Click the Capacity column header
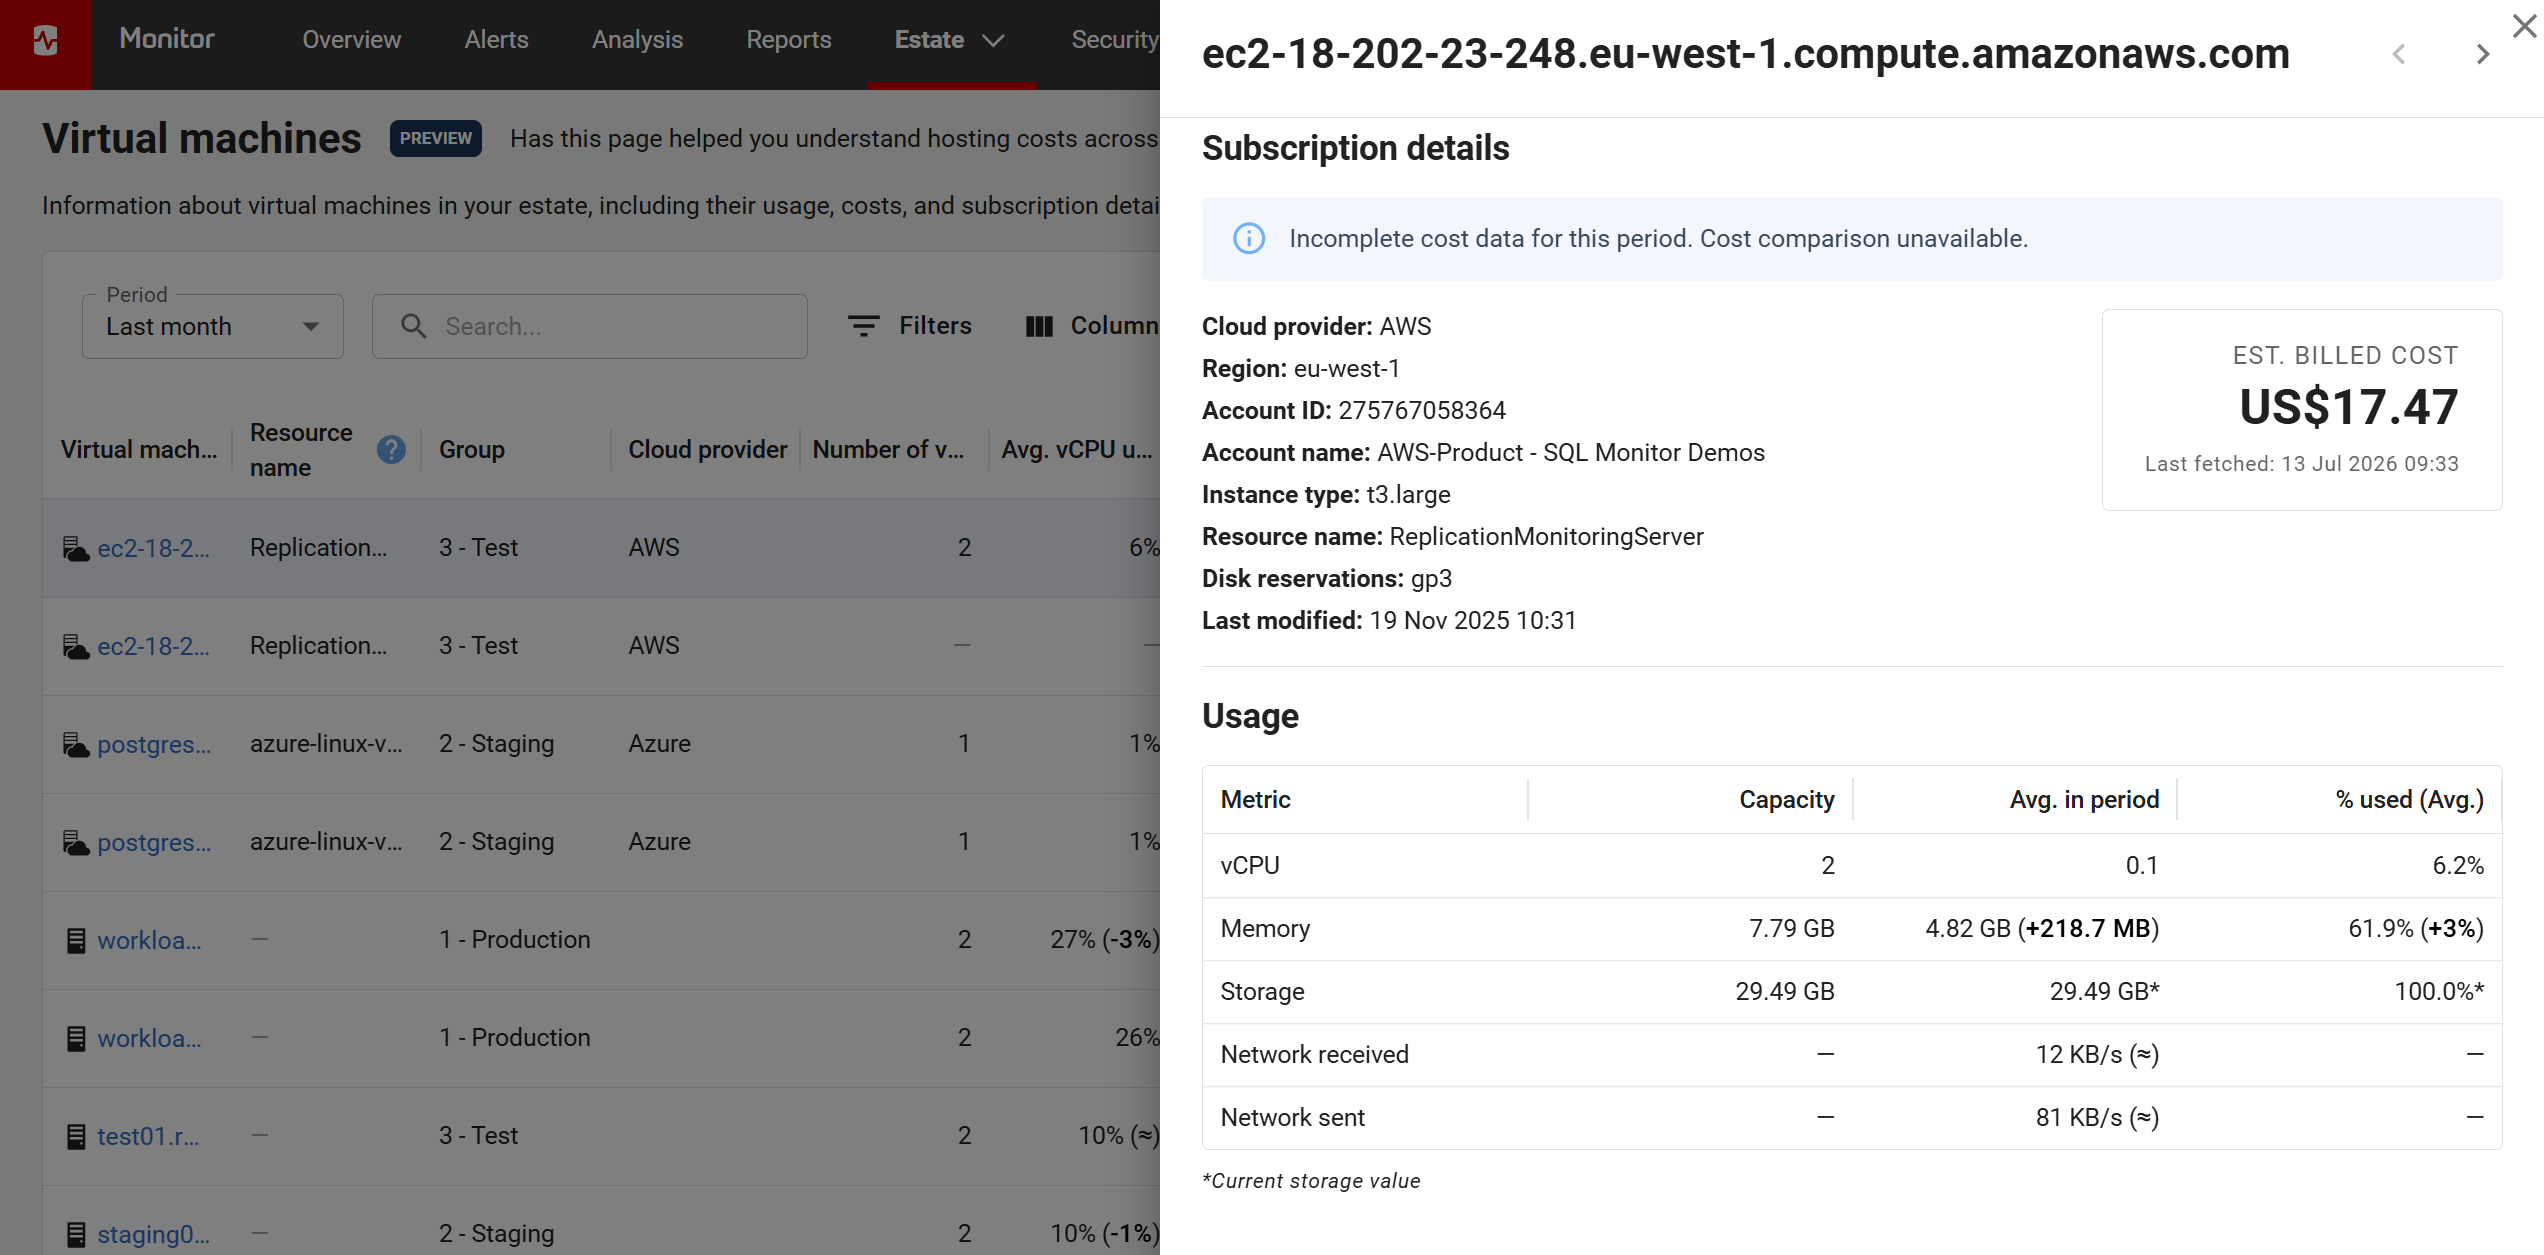This screenshot has width=2544, height=1255. [x=1787, y=800]
